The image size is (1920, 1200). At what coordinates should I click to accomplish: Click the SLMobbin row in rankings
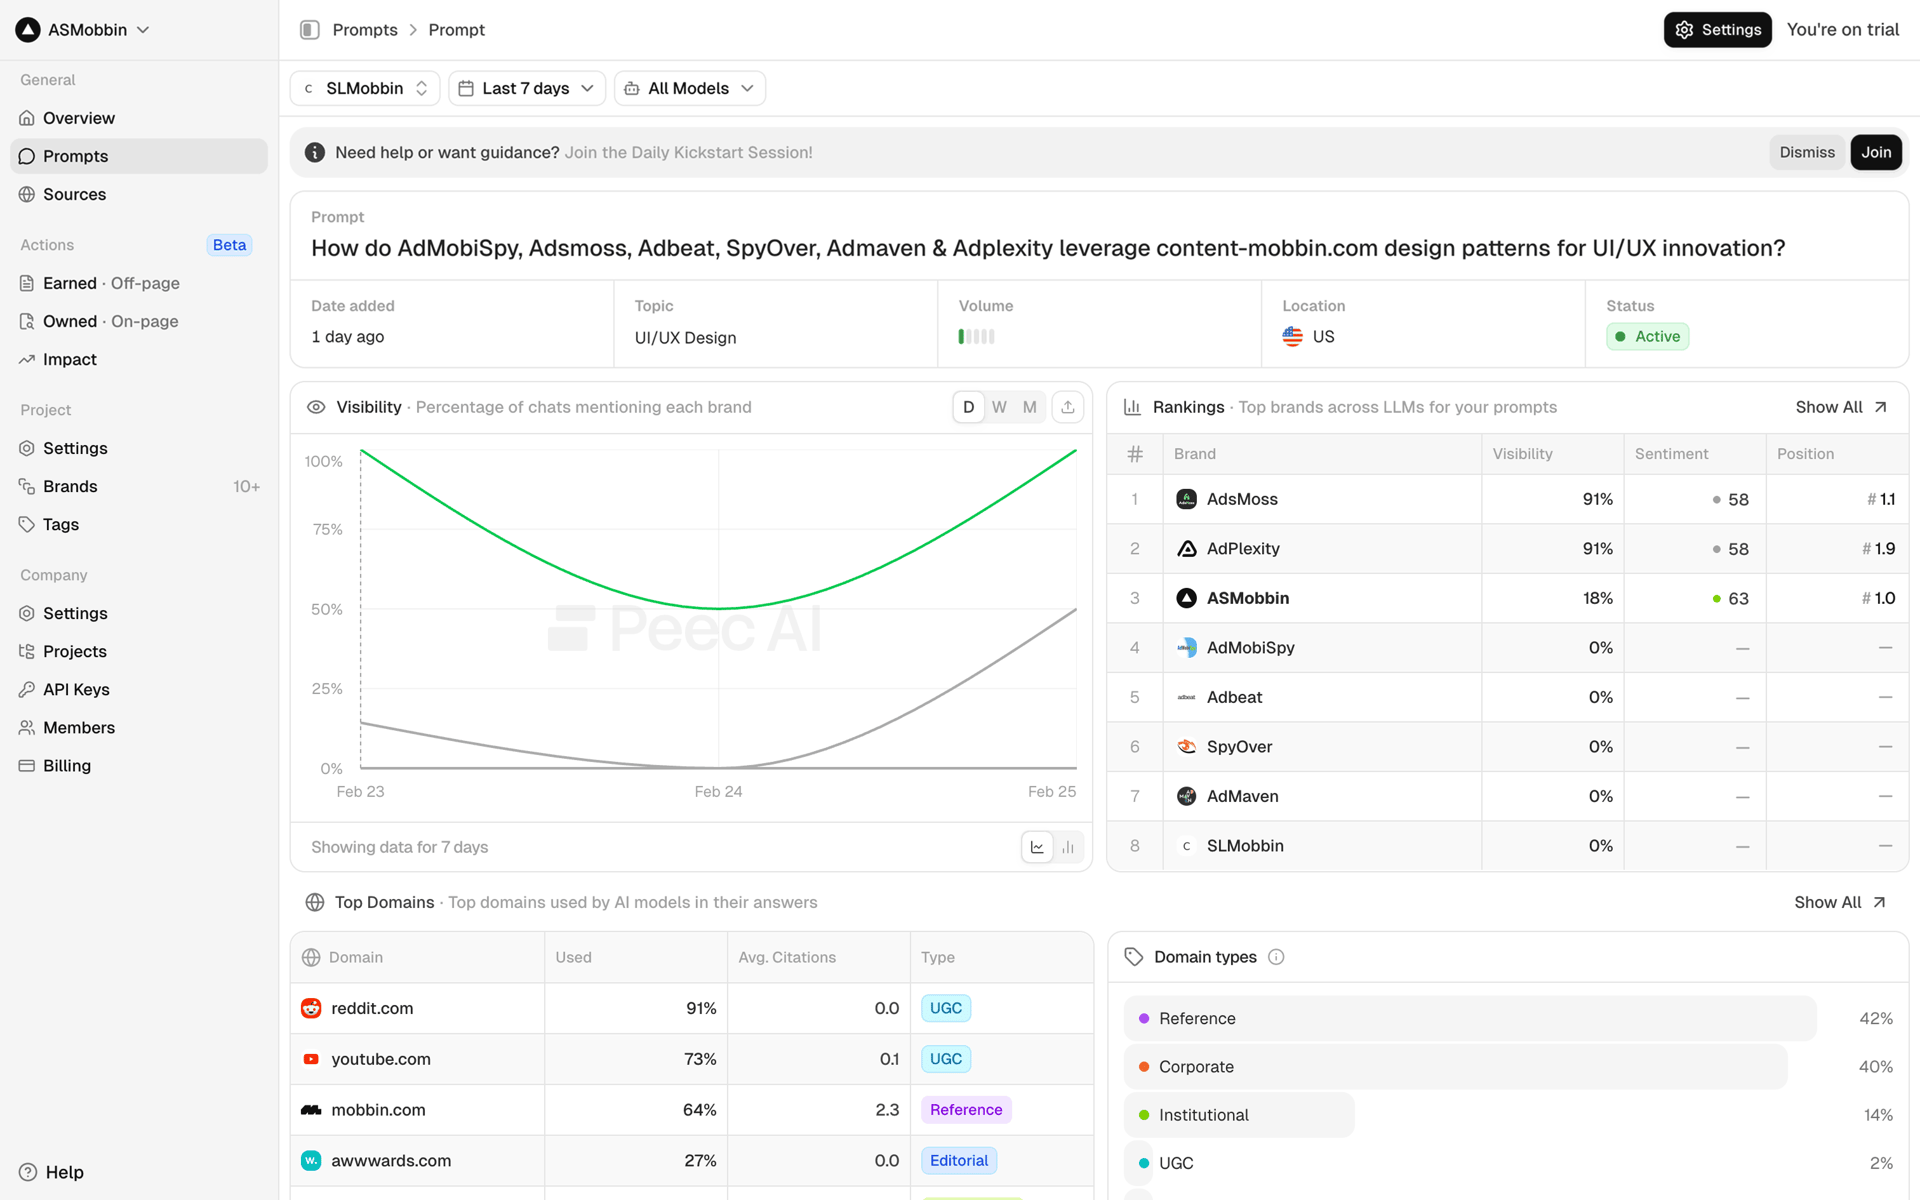click(x=1508, y=846)
